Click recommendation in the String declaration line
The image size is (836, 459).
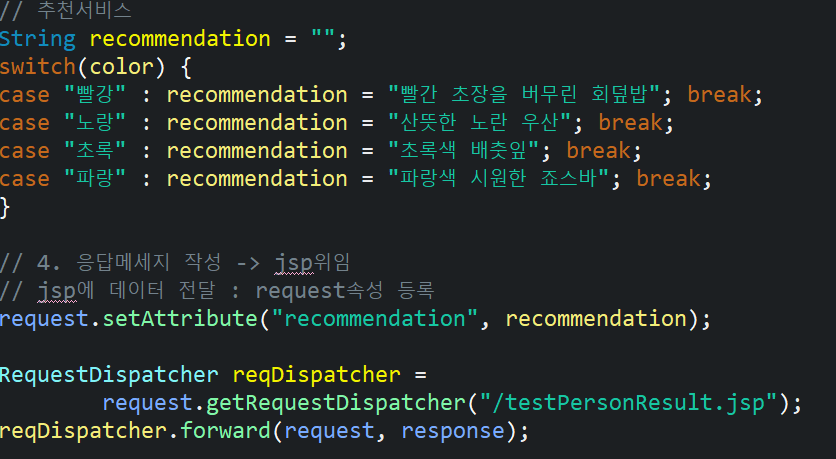[180, 39]
